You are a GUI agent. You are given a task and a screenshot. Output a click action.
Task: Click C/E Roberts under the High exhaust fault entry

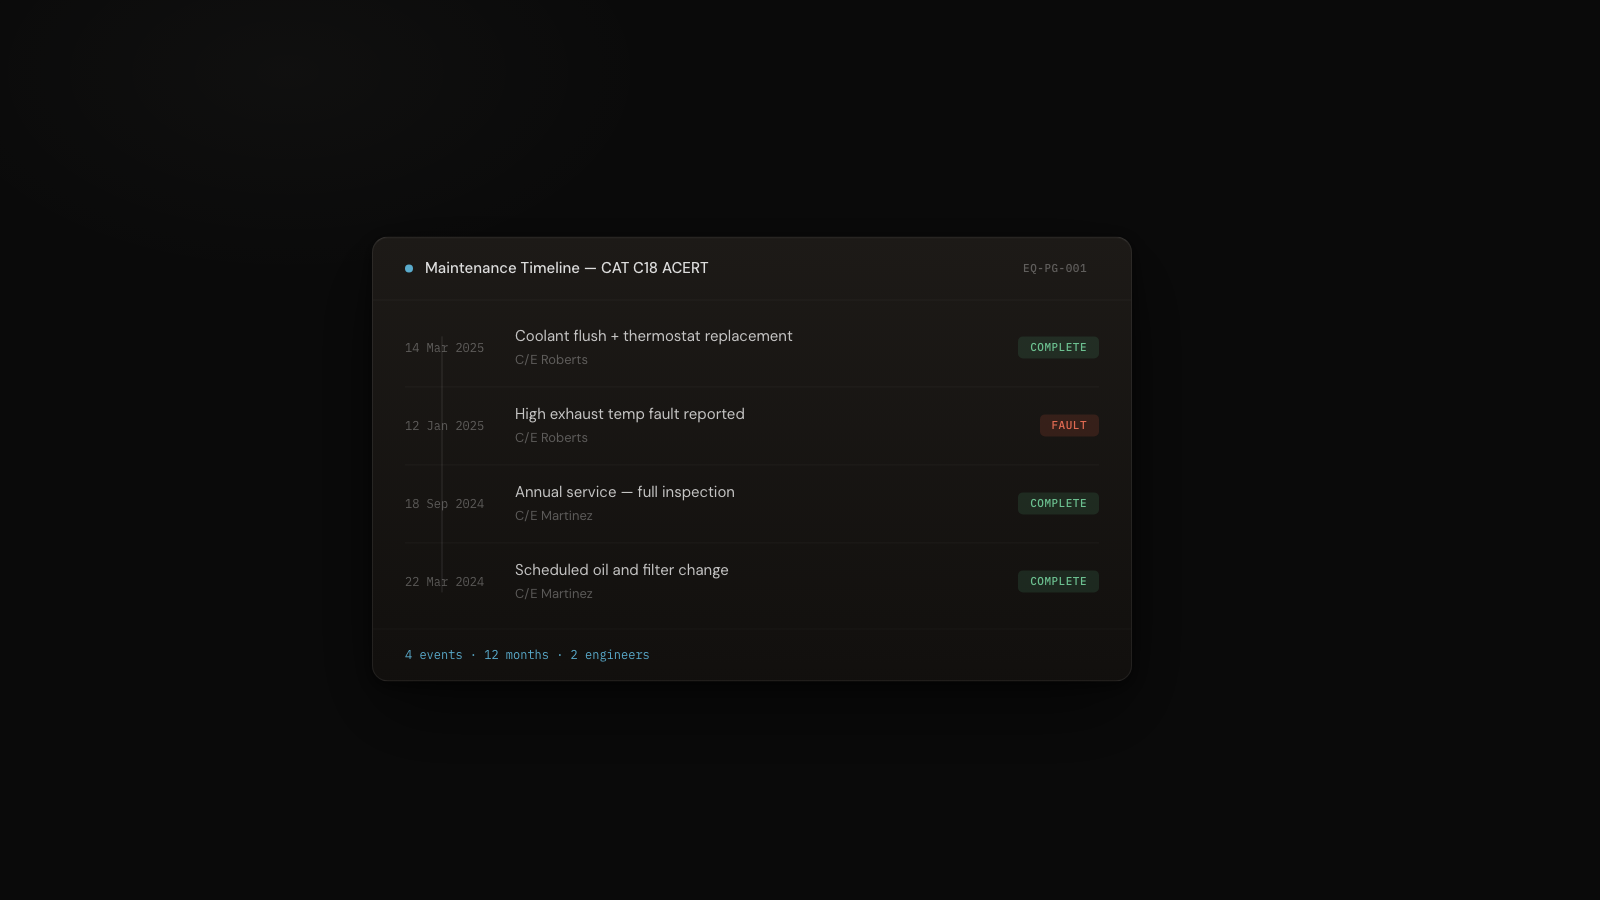[551, 438]
